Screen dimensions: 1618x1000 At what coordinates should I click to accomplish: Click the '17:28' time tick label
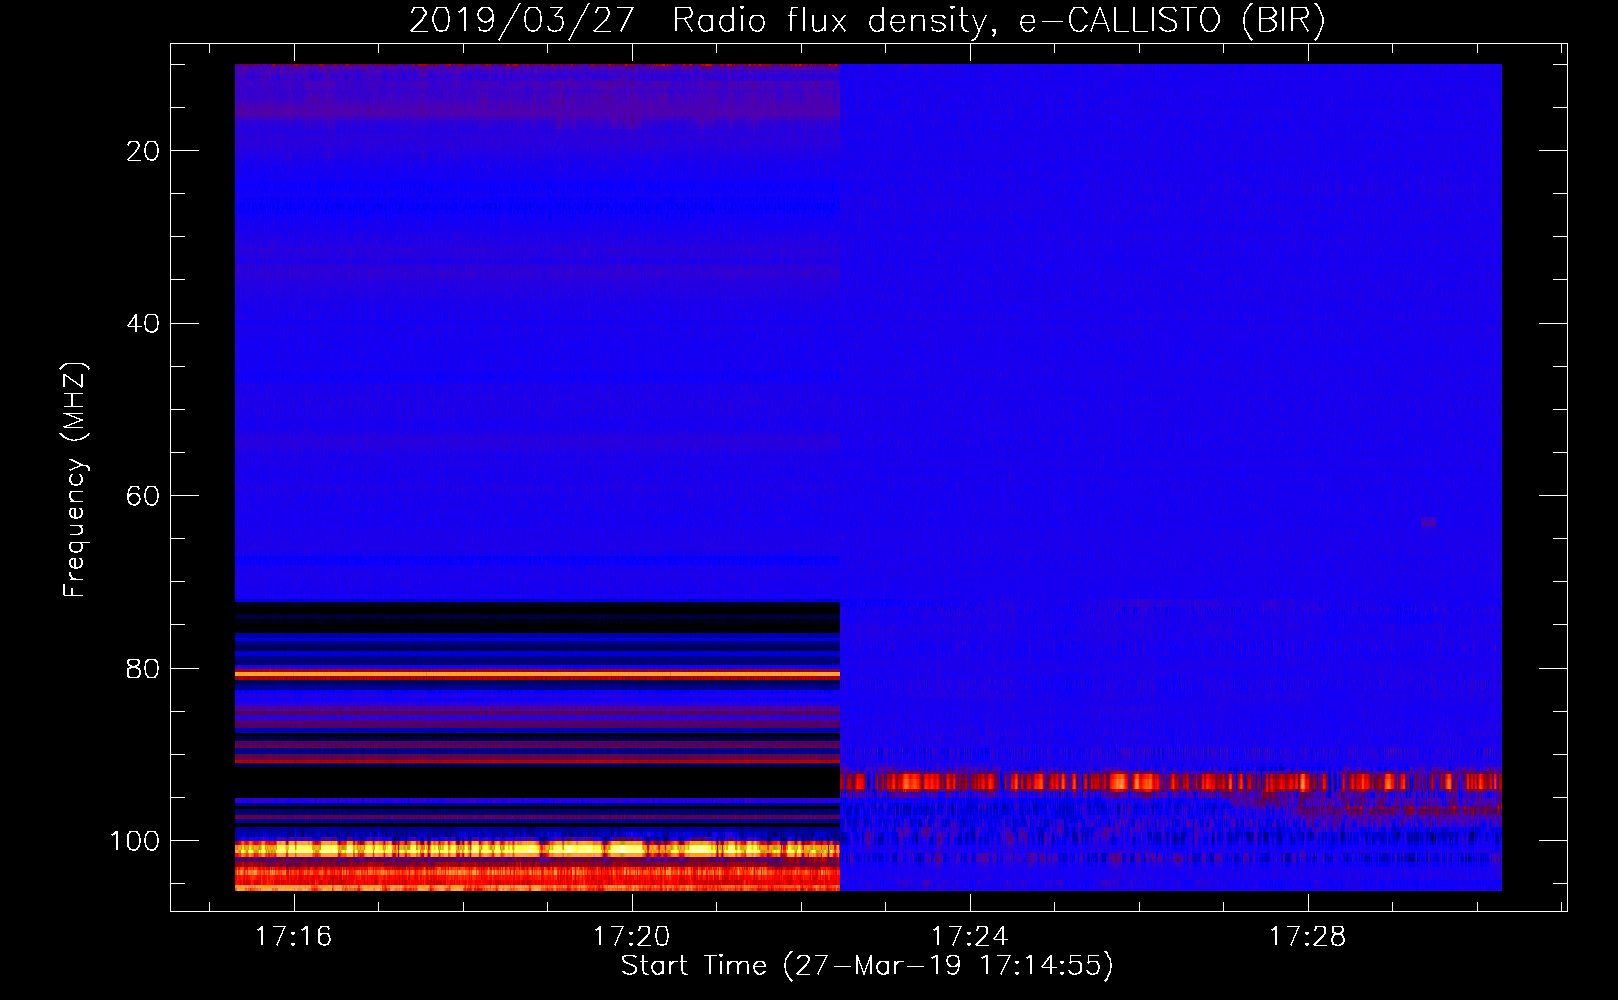1307,936
